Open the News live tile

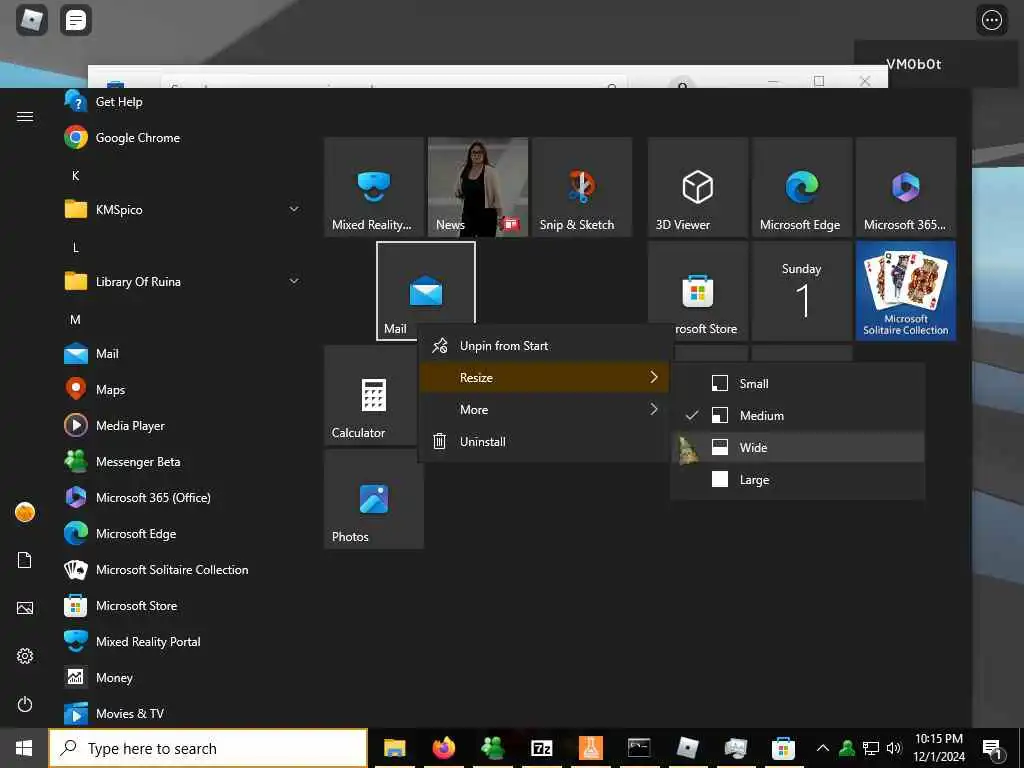coord(478,187)
